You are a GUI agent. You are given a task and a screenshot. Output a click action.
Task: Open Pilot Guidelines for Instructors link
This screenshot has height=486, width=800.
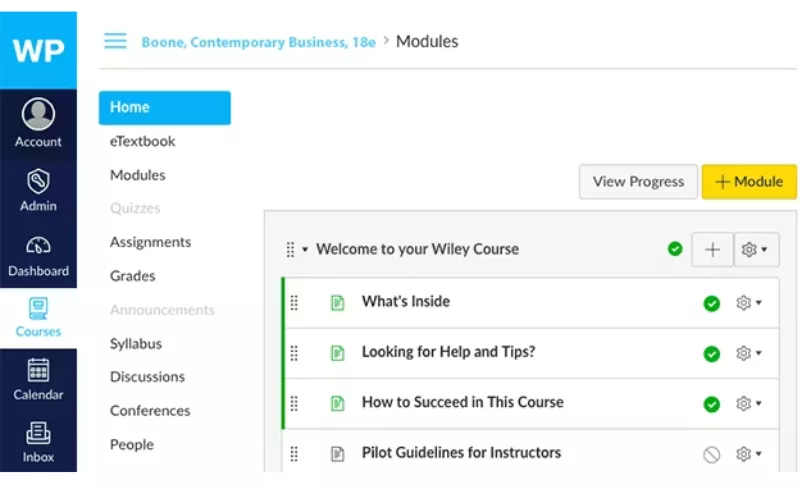461,452
